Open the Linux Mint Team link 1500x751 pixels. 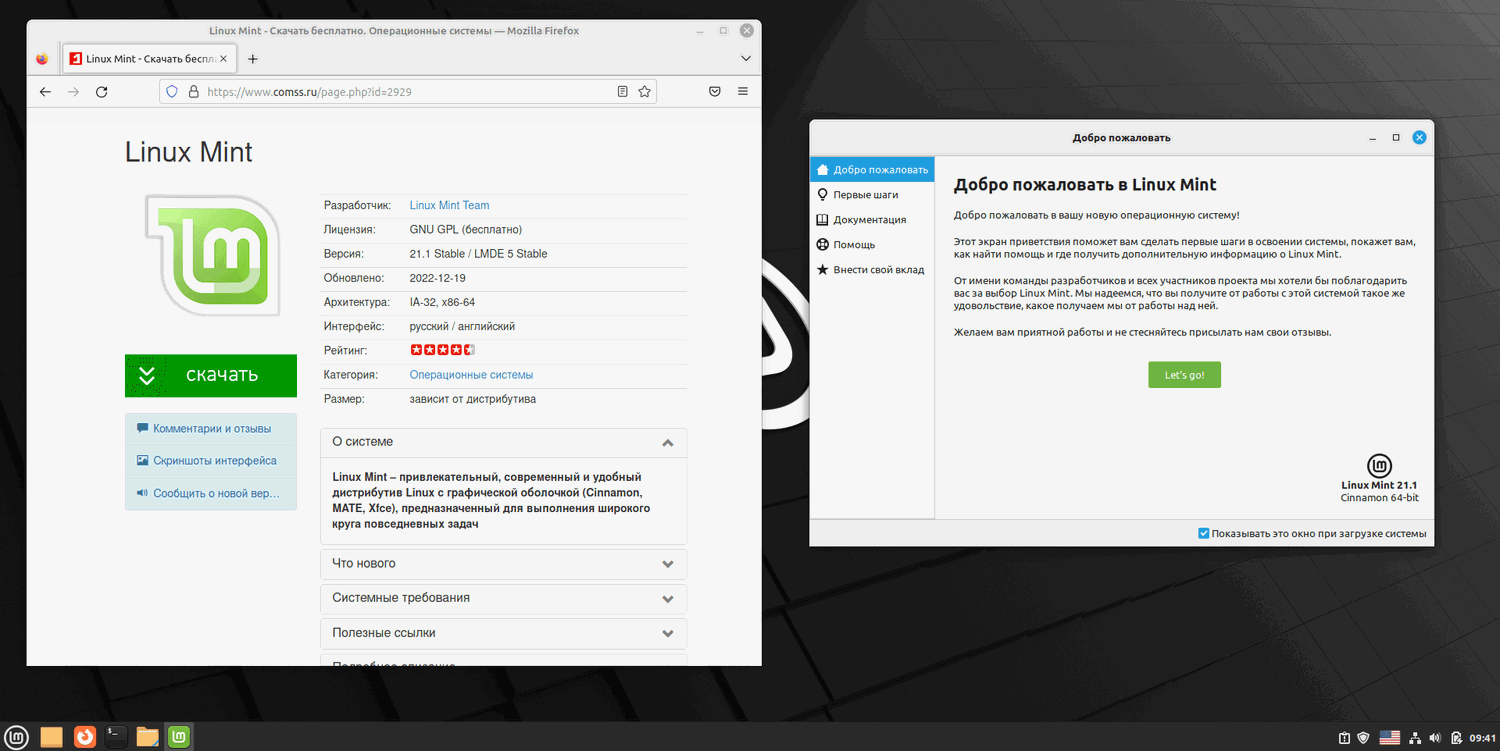(x=450, y=206)
